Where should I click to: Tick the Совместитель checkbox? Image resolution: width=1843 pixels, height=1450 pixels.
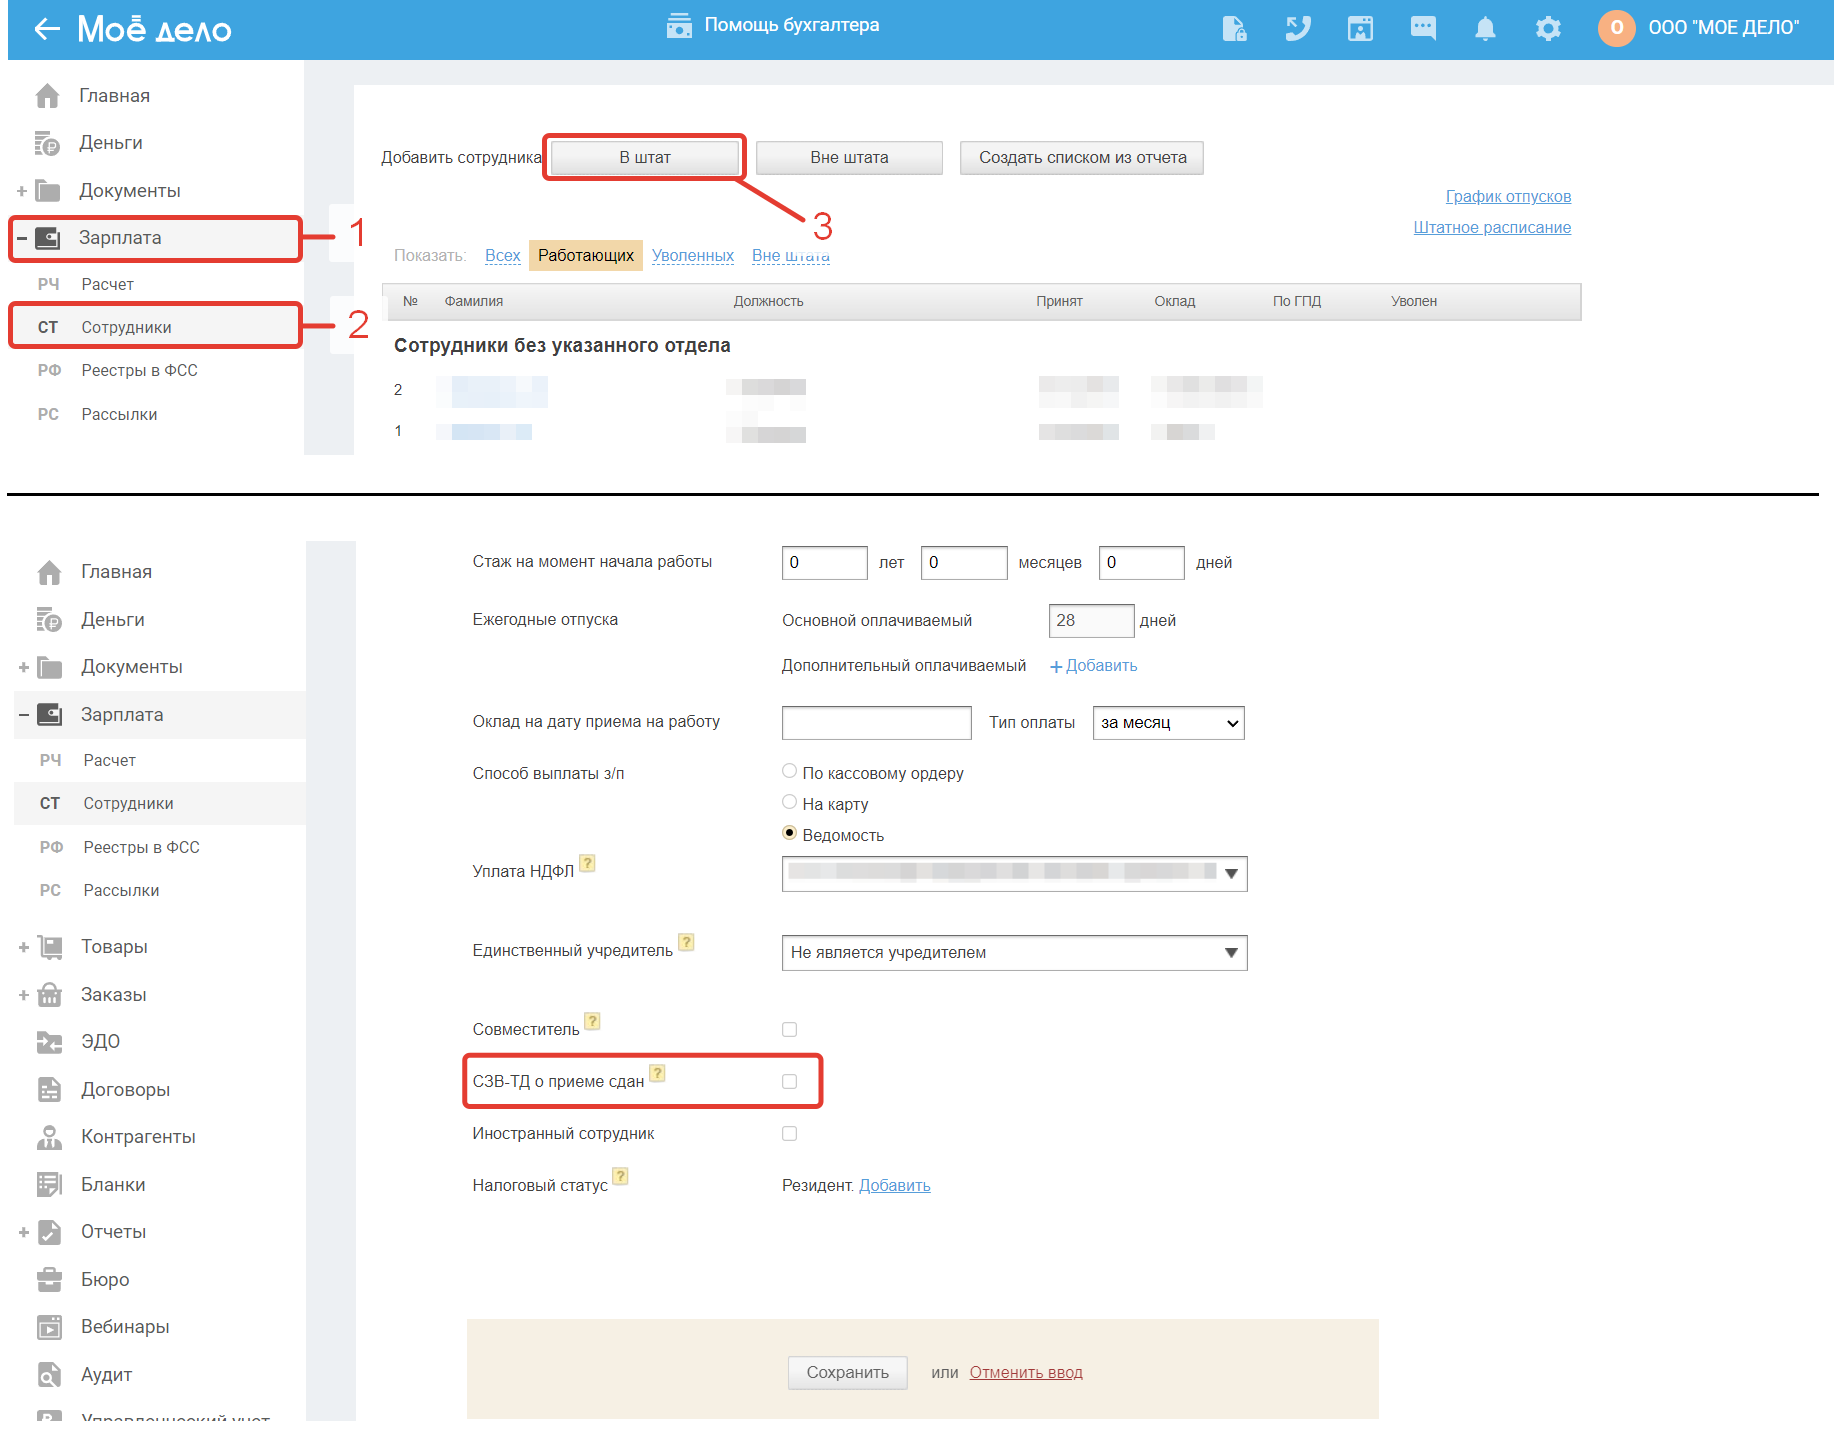click(x=790, y=1030)
